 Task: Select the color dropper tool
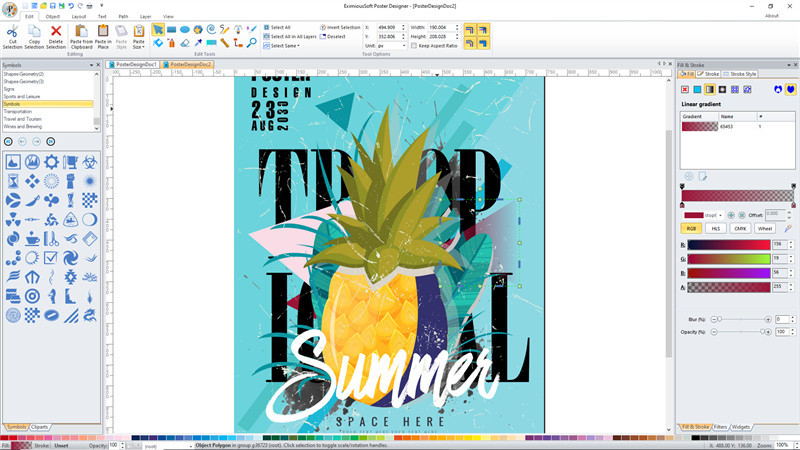pyautogui.click(x=198, y=43)
